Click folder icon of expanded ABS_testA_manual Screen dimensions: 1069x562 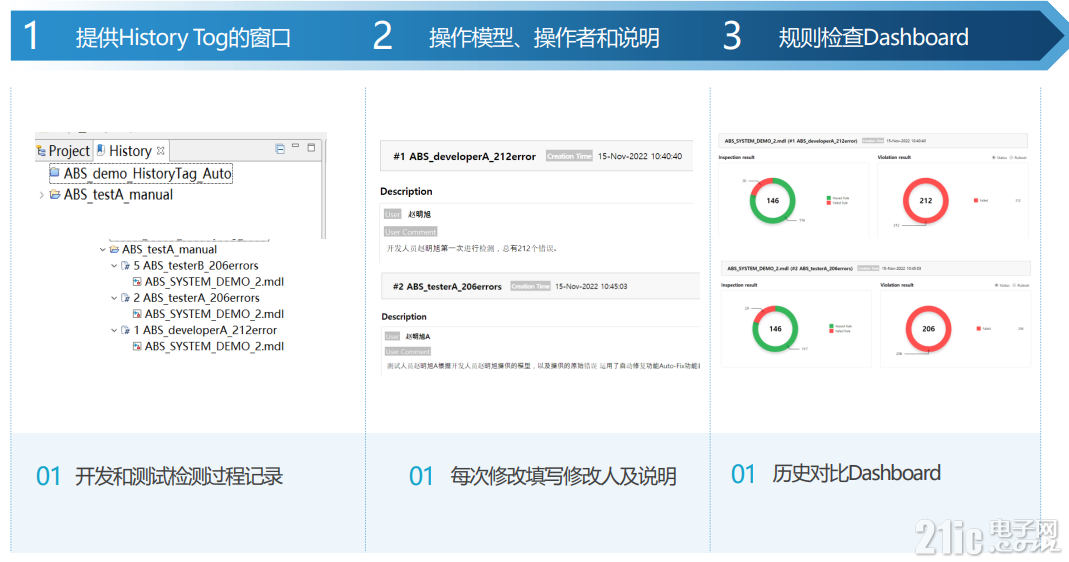coord(115,250)
